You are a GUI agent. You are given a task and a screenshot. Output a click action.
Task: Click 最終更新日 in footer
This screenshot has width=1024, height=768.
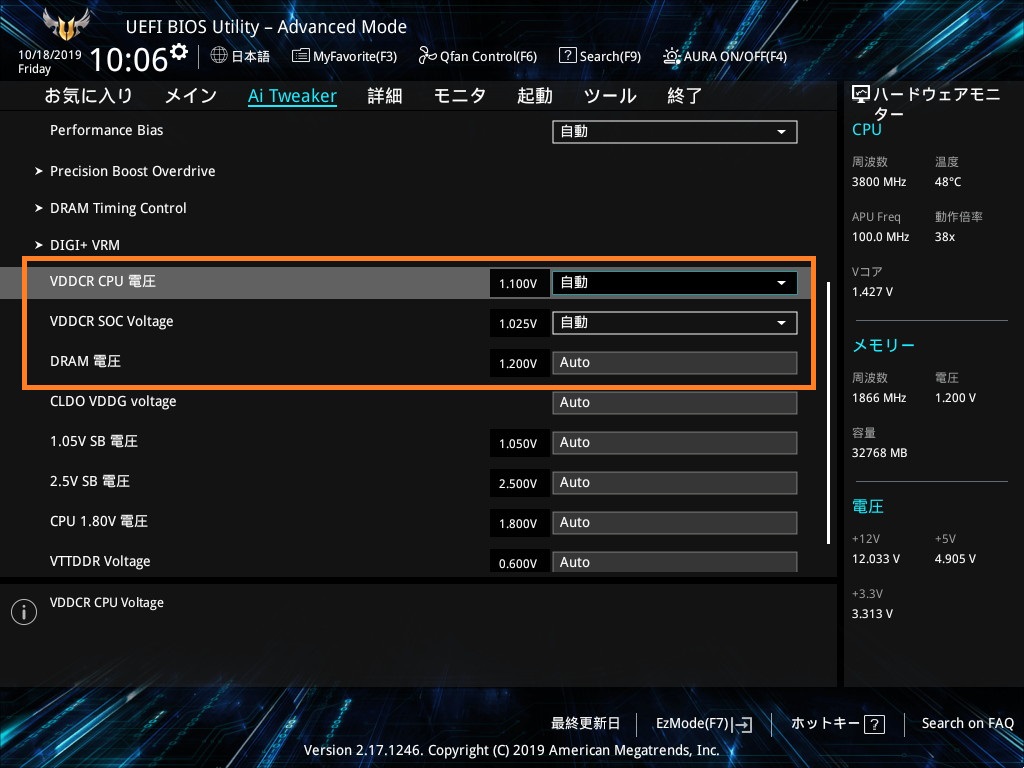coord(586,723)
